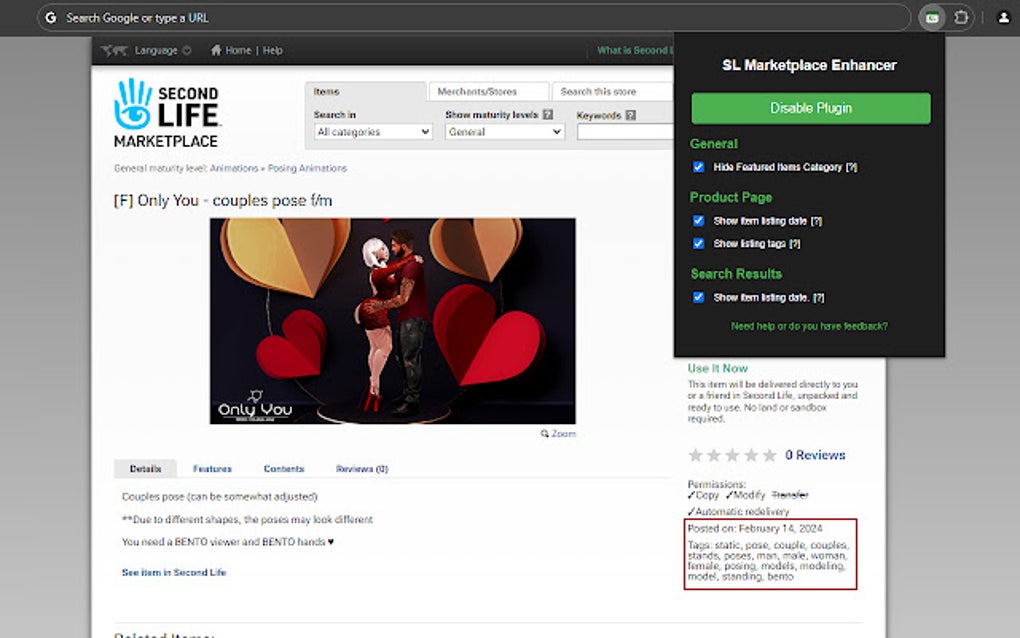Click the SL Marketplace Enhancer toolbar icon
The height and width of the screenshot is (638, 1020).
[x=932, y=17]
